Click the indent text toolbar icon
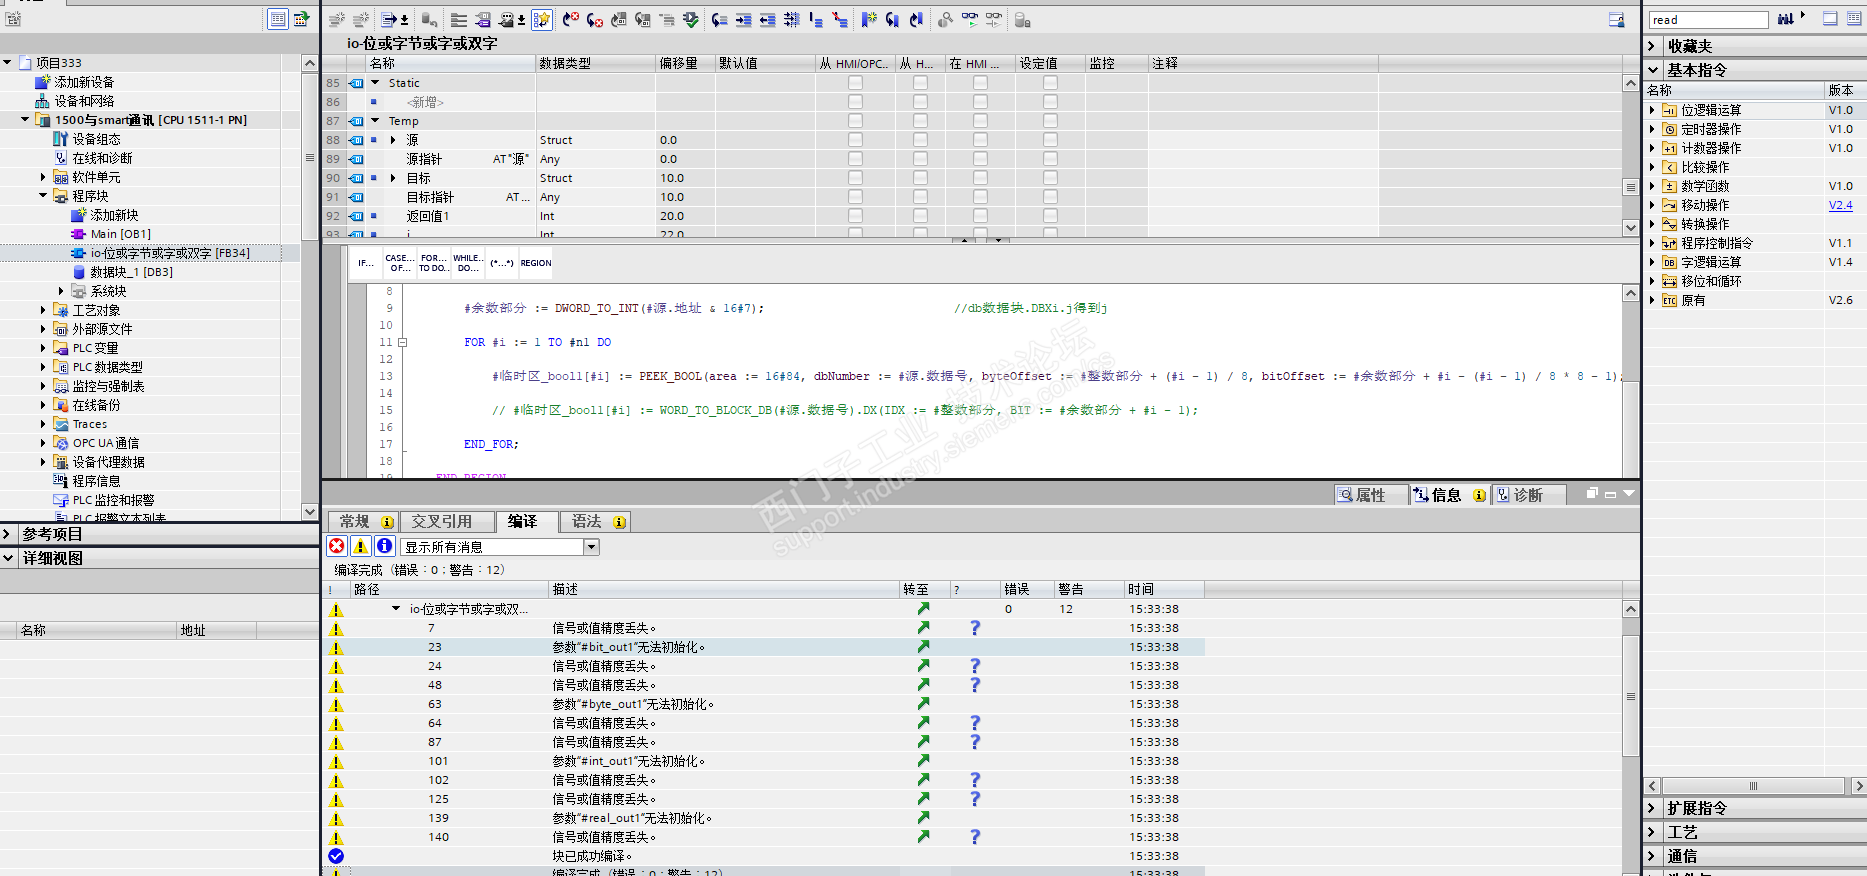1867x876 pixels. tap(744, 20)
